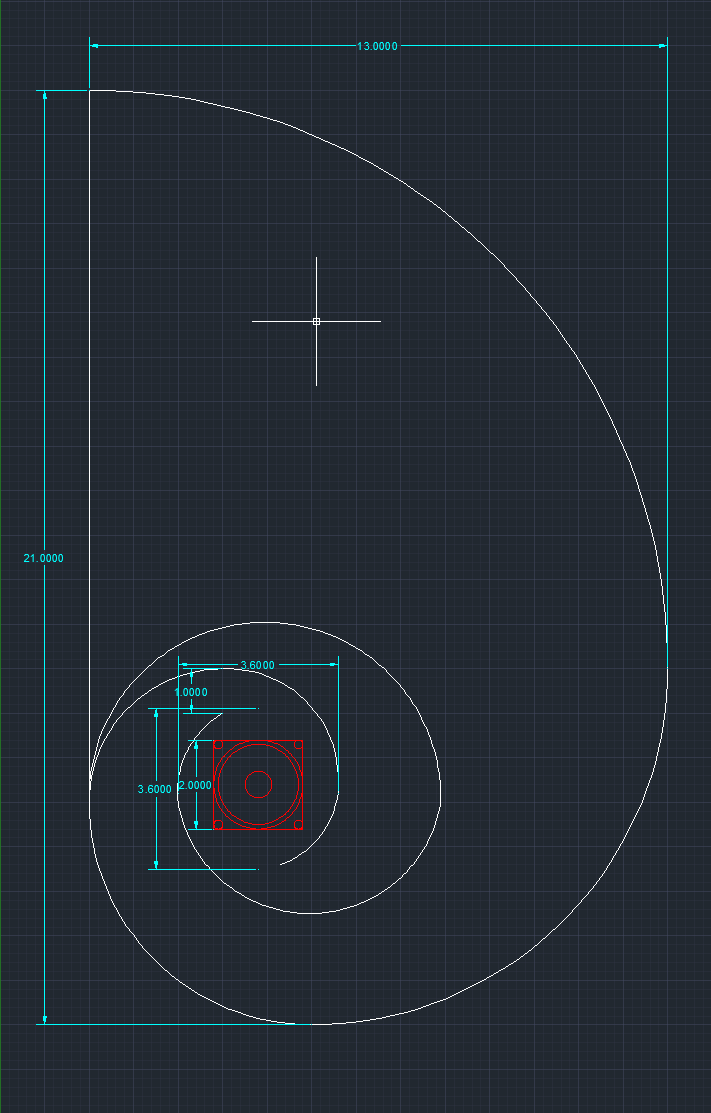The width and height of the screenshot is (711, 1113).
Task: Select the bottom-right corner hole of red square
Action: [x=298, y=824]
